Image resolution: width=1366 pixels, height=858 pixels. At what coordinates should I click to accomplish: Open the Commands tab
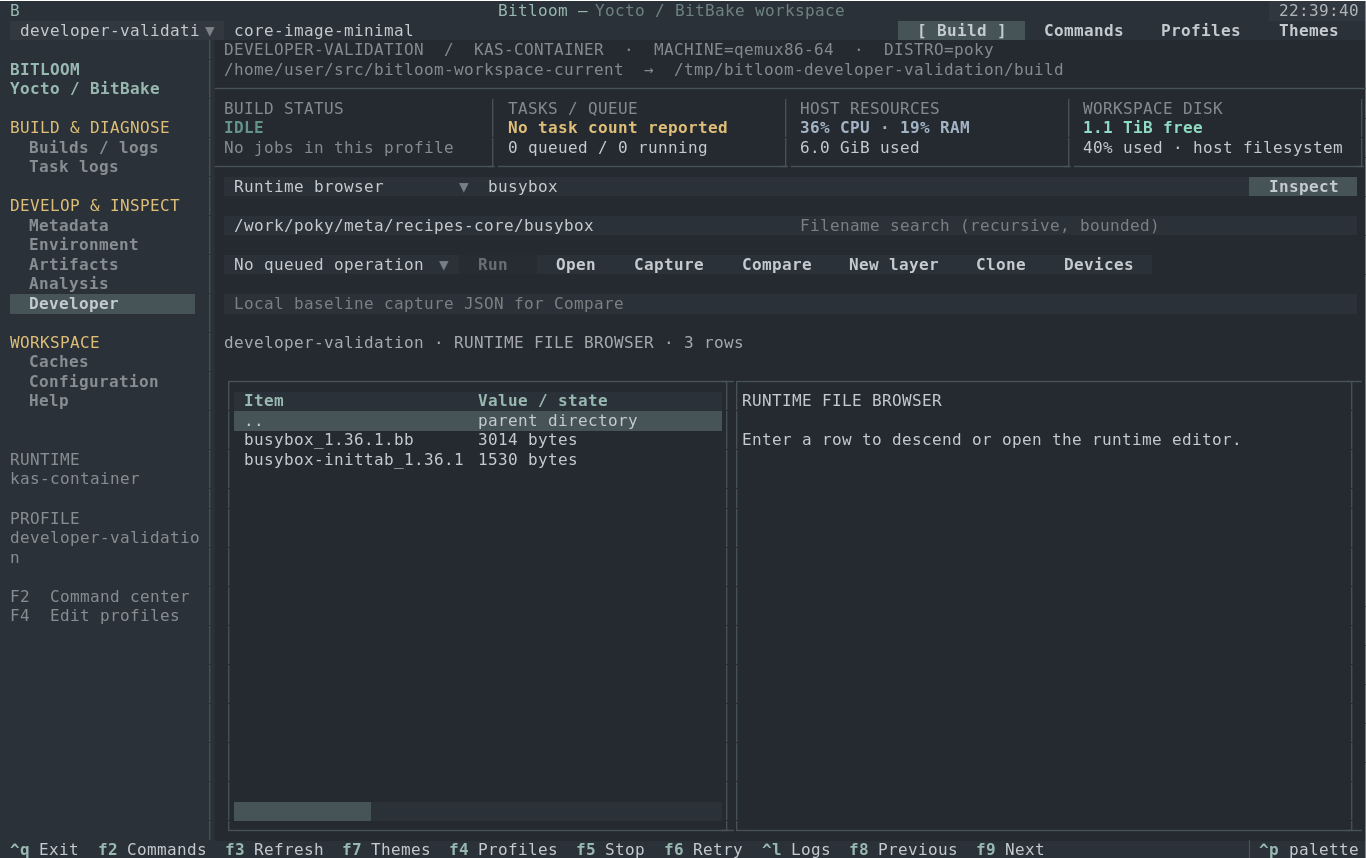pos(1083,30)
